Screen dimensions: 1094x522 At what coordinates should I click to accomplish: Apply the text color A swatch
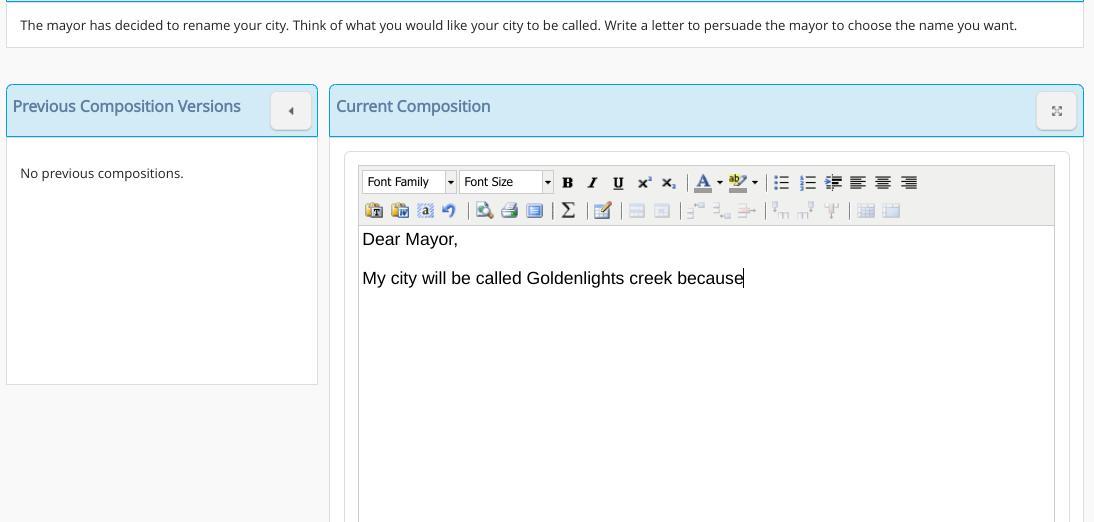(703, 183)
